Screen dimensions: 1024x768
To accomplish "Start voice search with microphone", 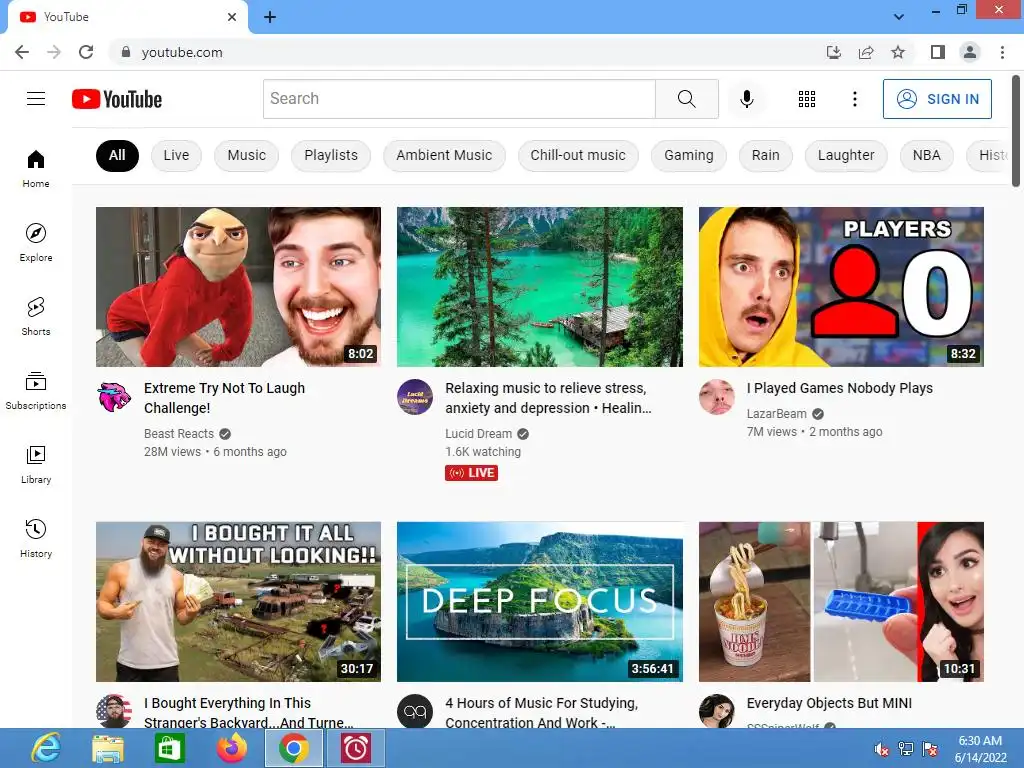I will click(746, 99).
